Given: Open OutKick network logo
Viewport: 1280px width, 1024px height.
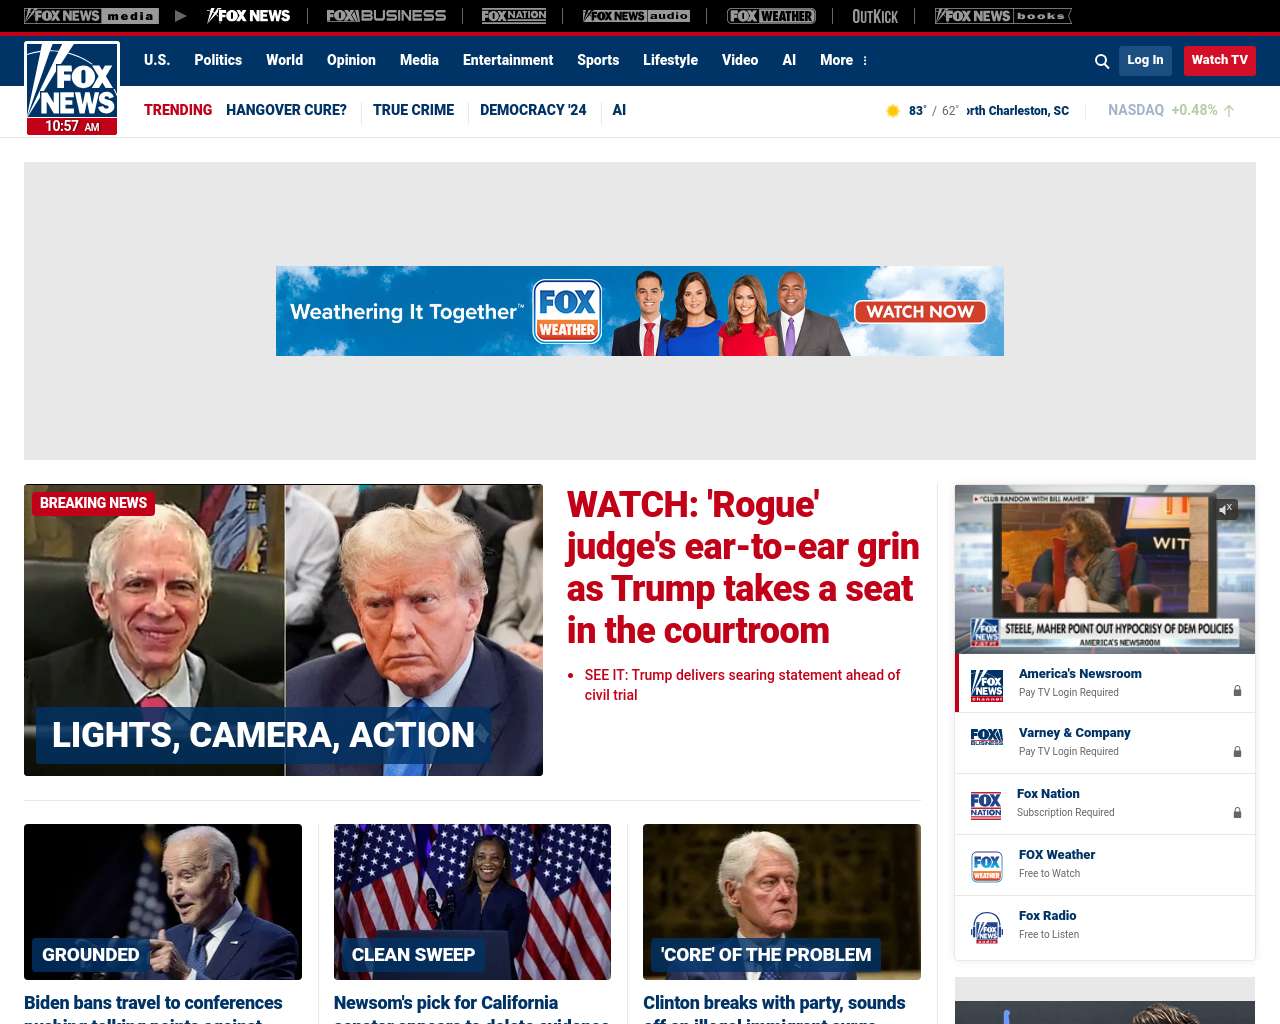Looking at the screenshot, I should click(875, 16).
